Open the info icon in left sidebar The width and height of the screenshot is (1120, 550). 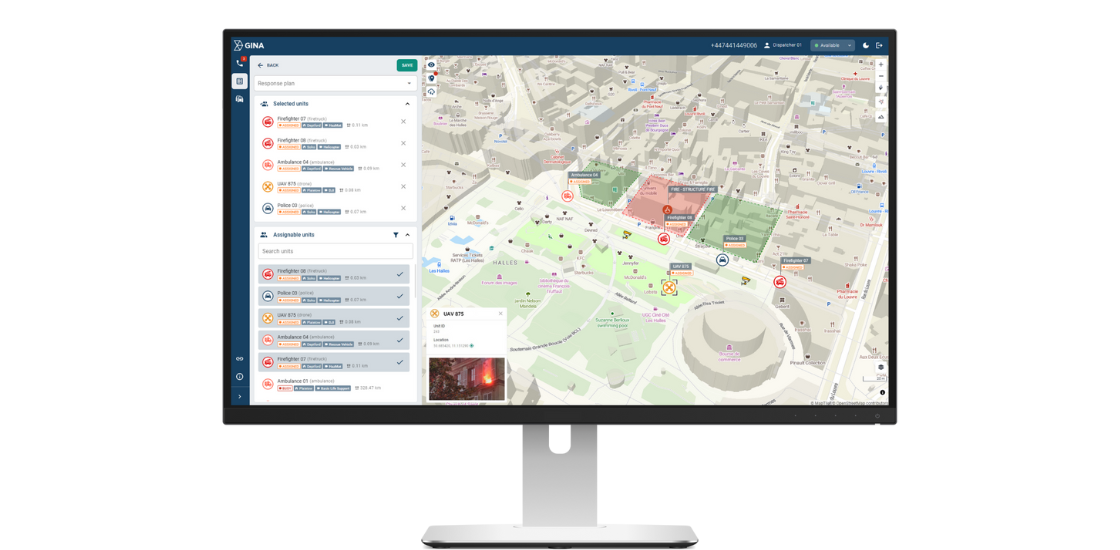click(x=239, y=376)
